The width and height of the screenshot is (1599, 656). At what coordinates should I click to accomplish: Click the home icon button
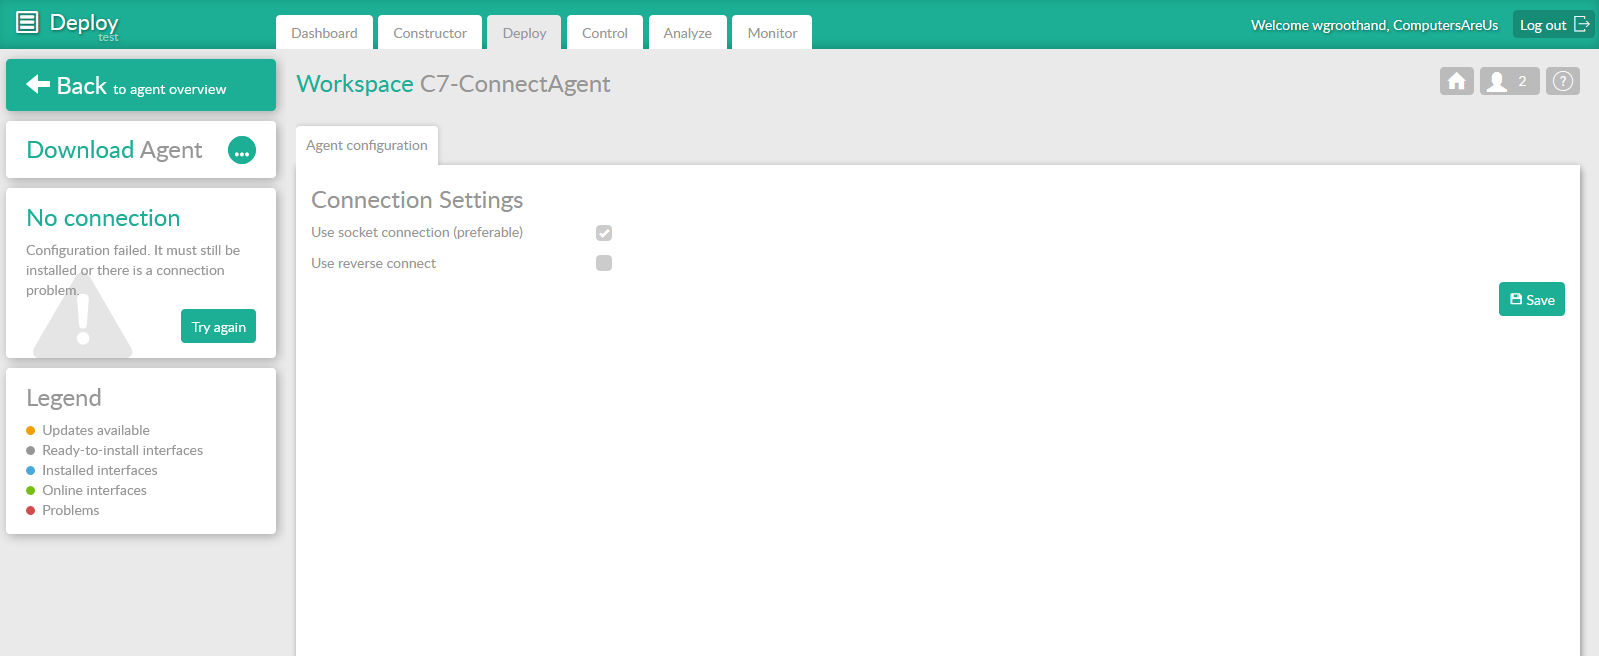coord(1456,81)
